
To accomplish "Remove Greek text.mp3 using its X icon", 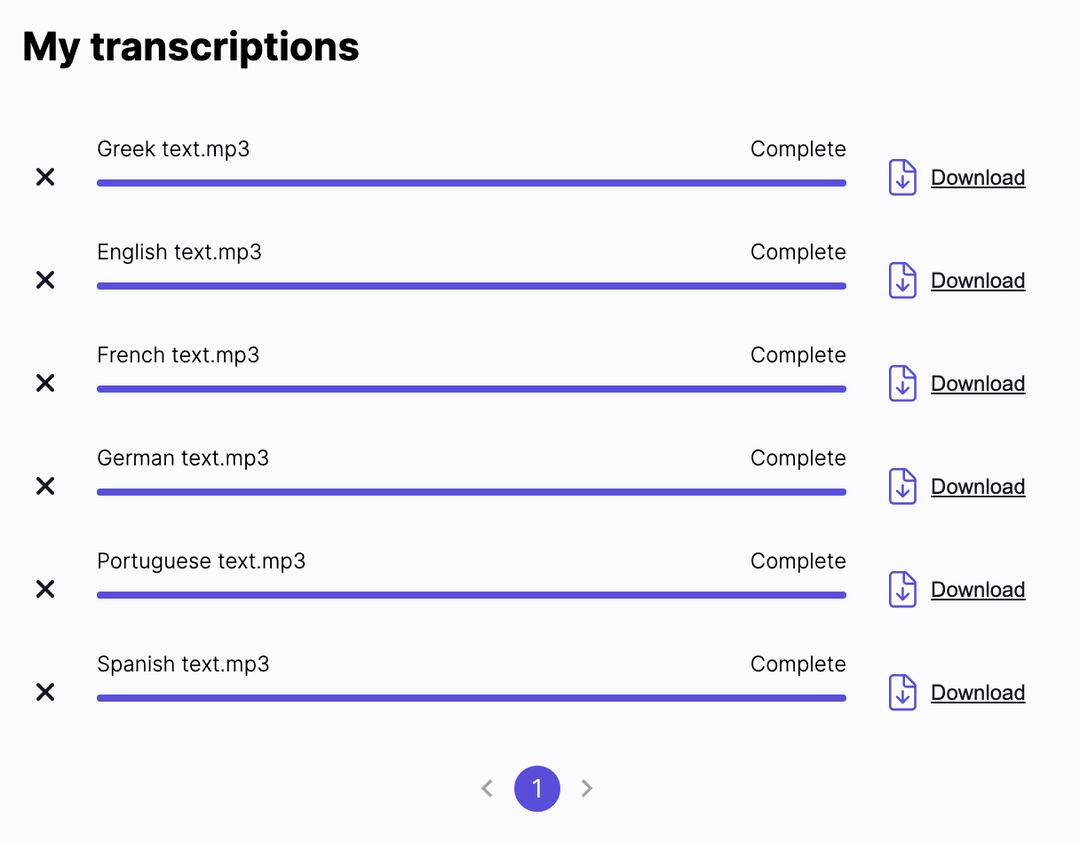I will pyautogui.click(x=45, y=177).
